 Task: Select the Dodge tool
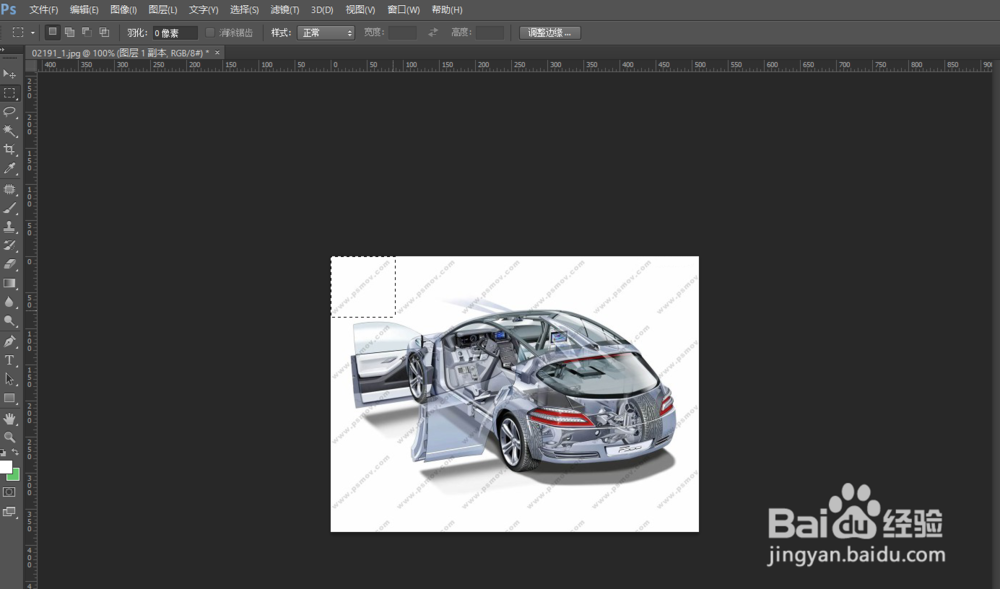coord(10,321)
